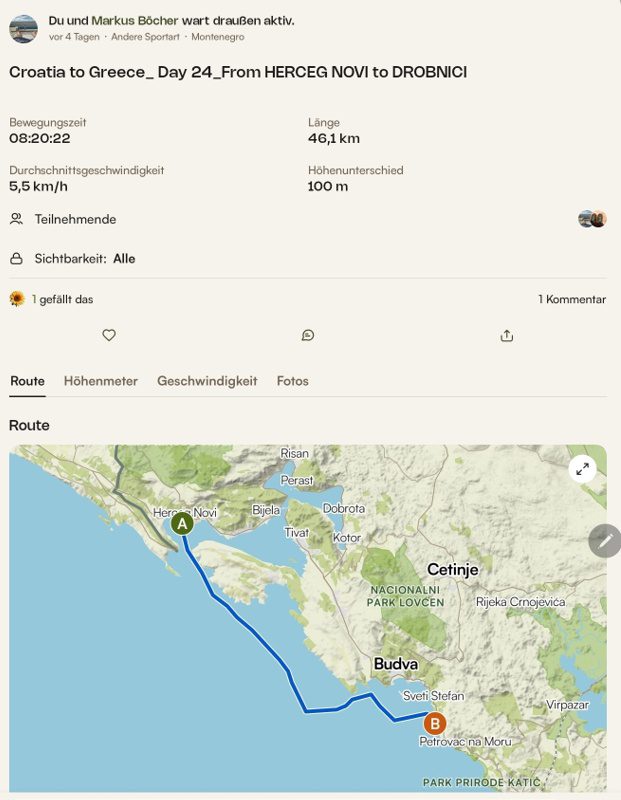
Task: Share the activity via share icon
Action: pyautogui.click(x=507, y=335)
